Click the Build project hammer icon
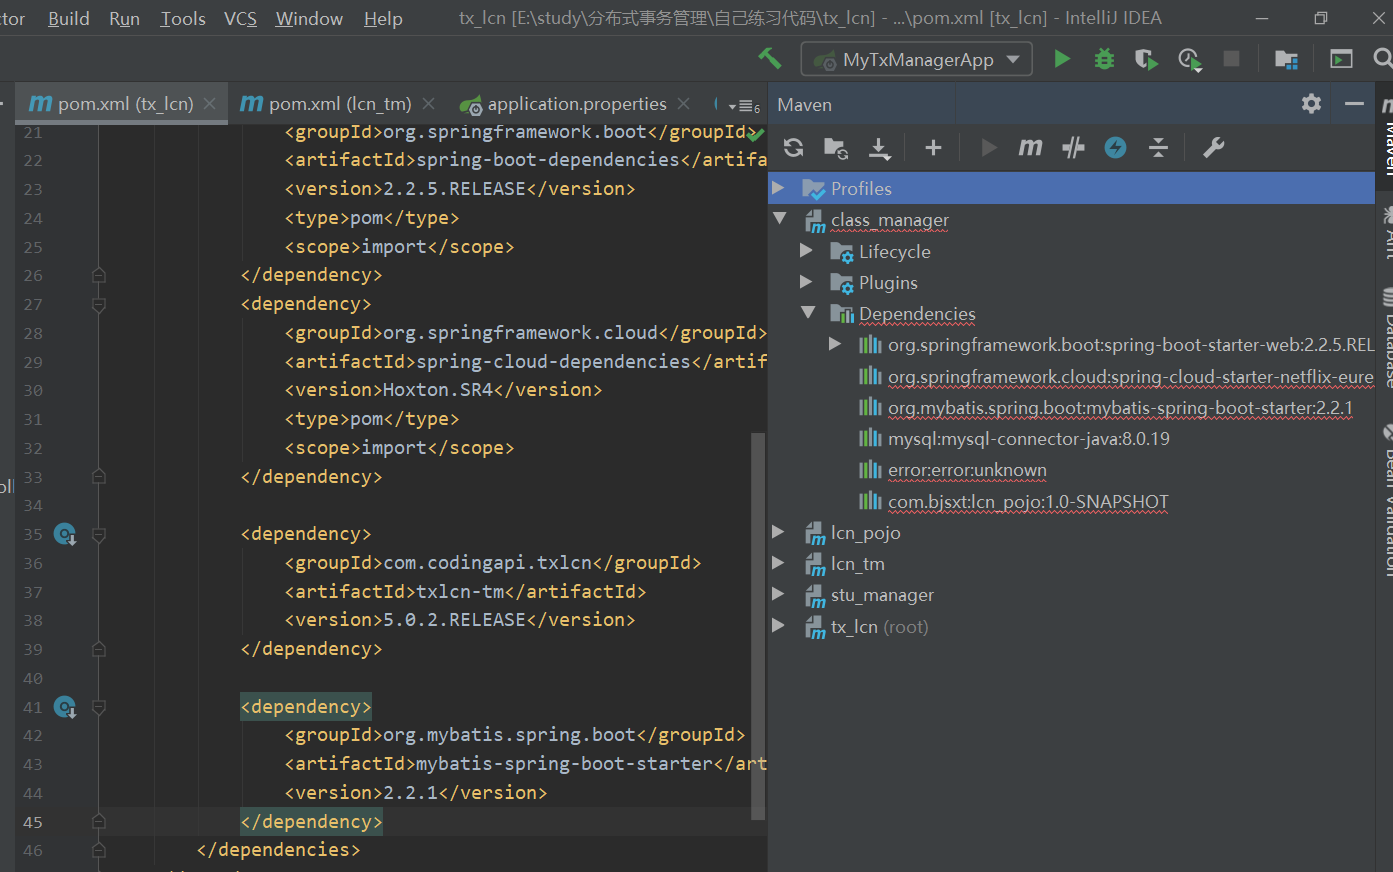This screenshot has height=872, width=1393. [769, 58]
